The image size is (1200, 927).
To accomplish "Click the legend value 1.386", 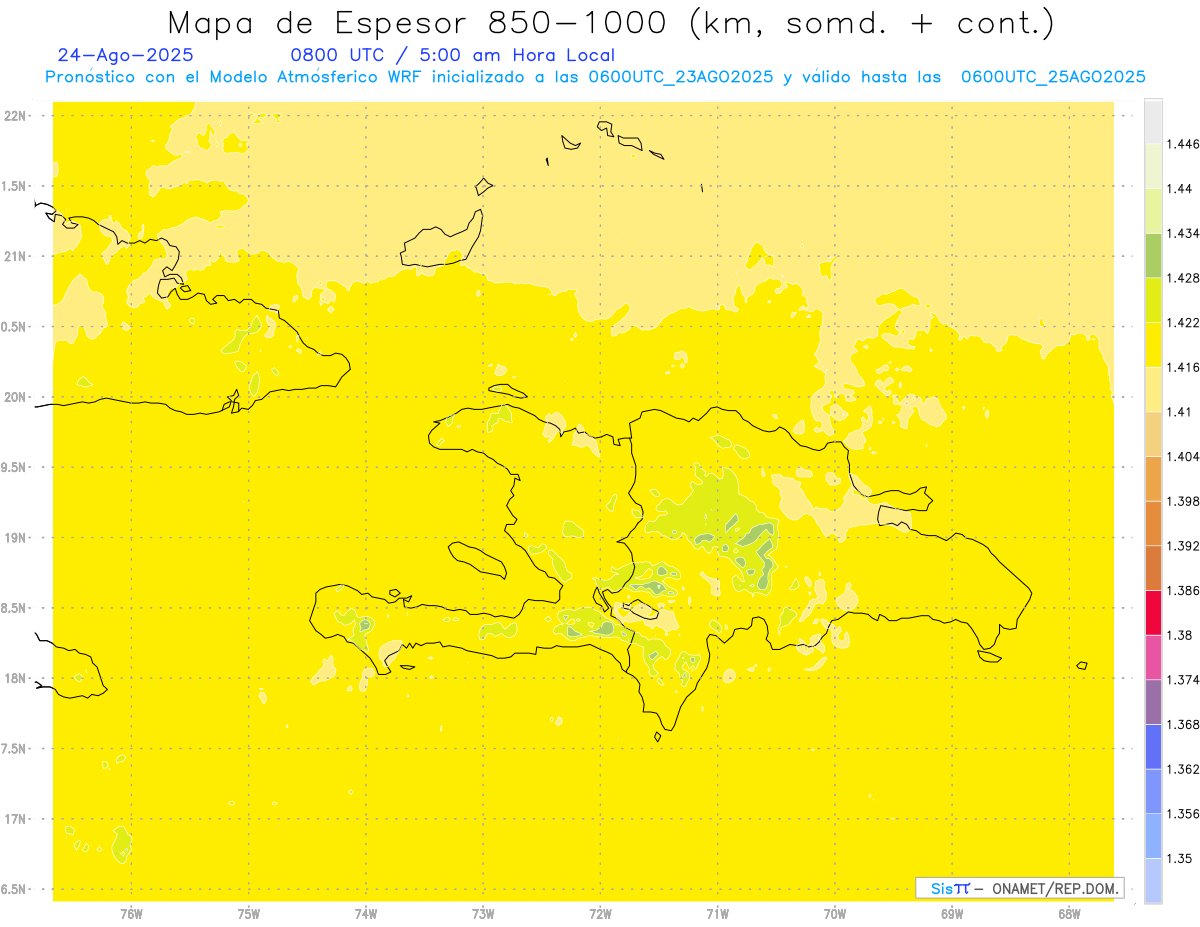I will (1183, 591).
